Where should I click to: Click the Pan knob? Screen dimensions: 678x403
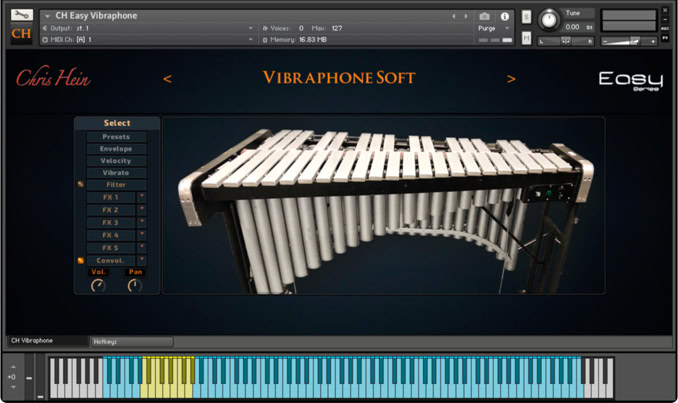[134, 286]
